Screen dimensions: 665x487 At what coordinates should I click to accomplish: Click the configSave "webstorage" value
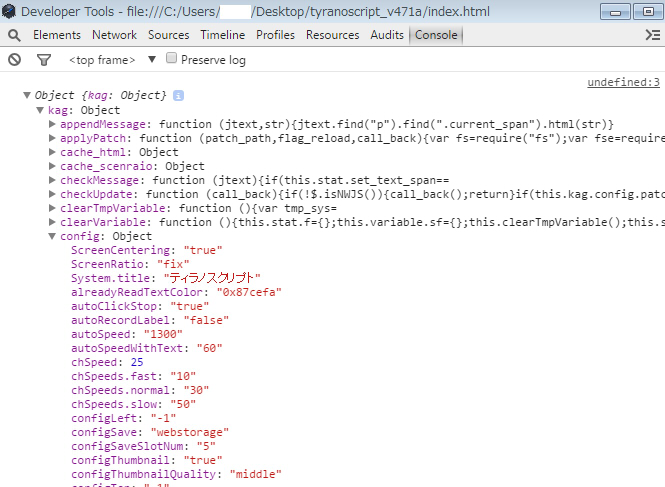tap(190, 432)
